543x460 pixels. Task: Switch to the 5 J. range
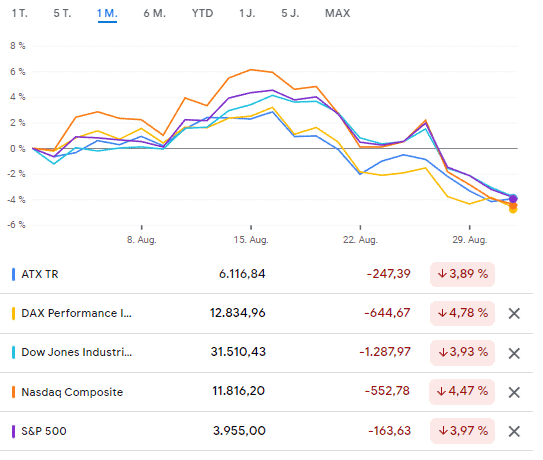tap(290, 13)
